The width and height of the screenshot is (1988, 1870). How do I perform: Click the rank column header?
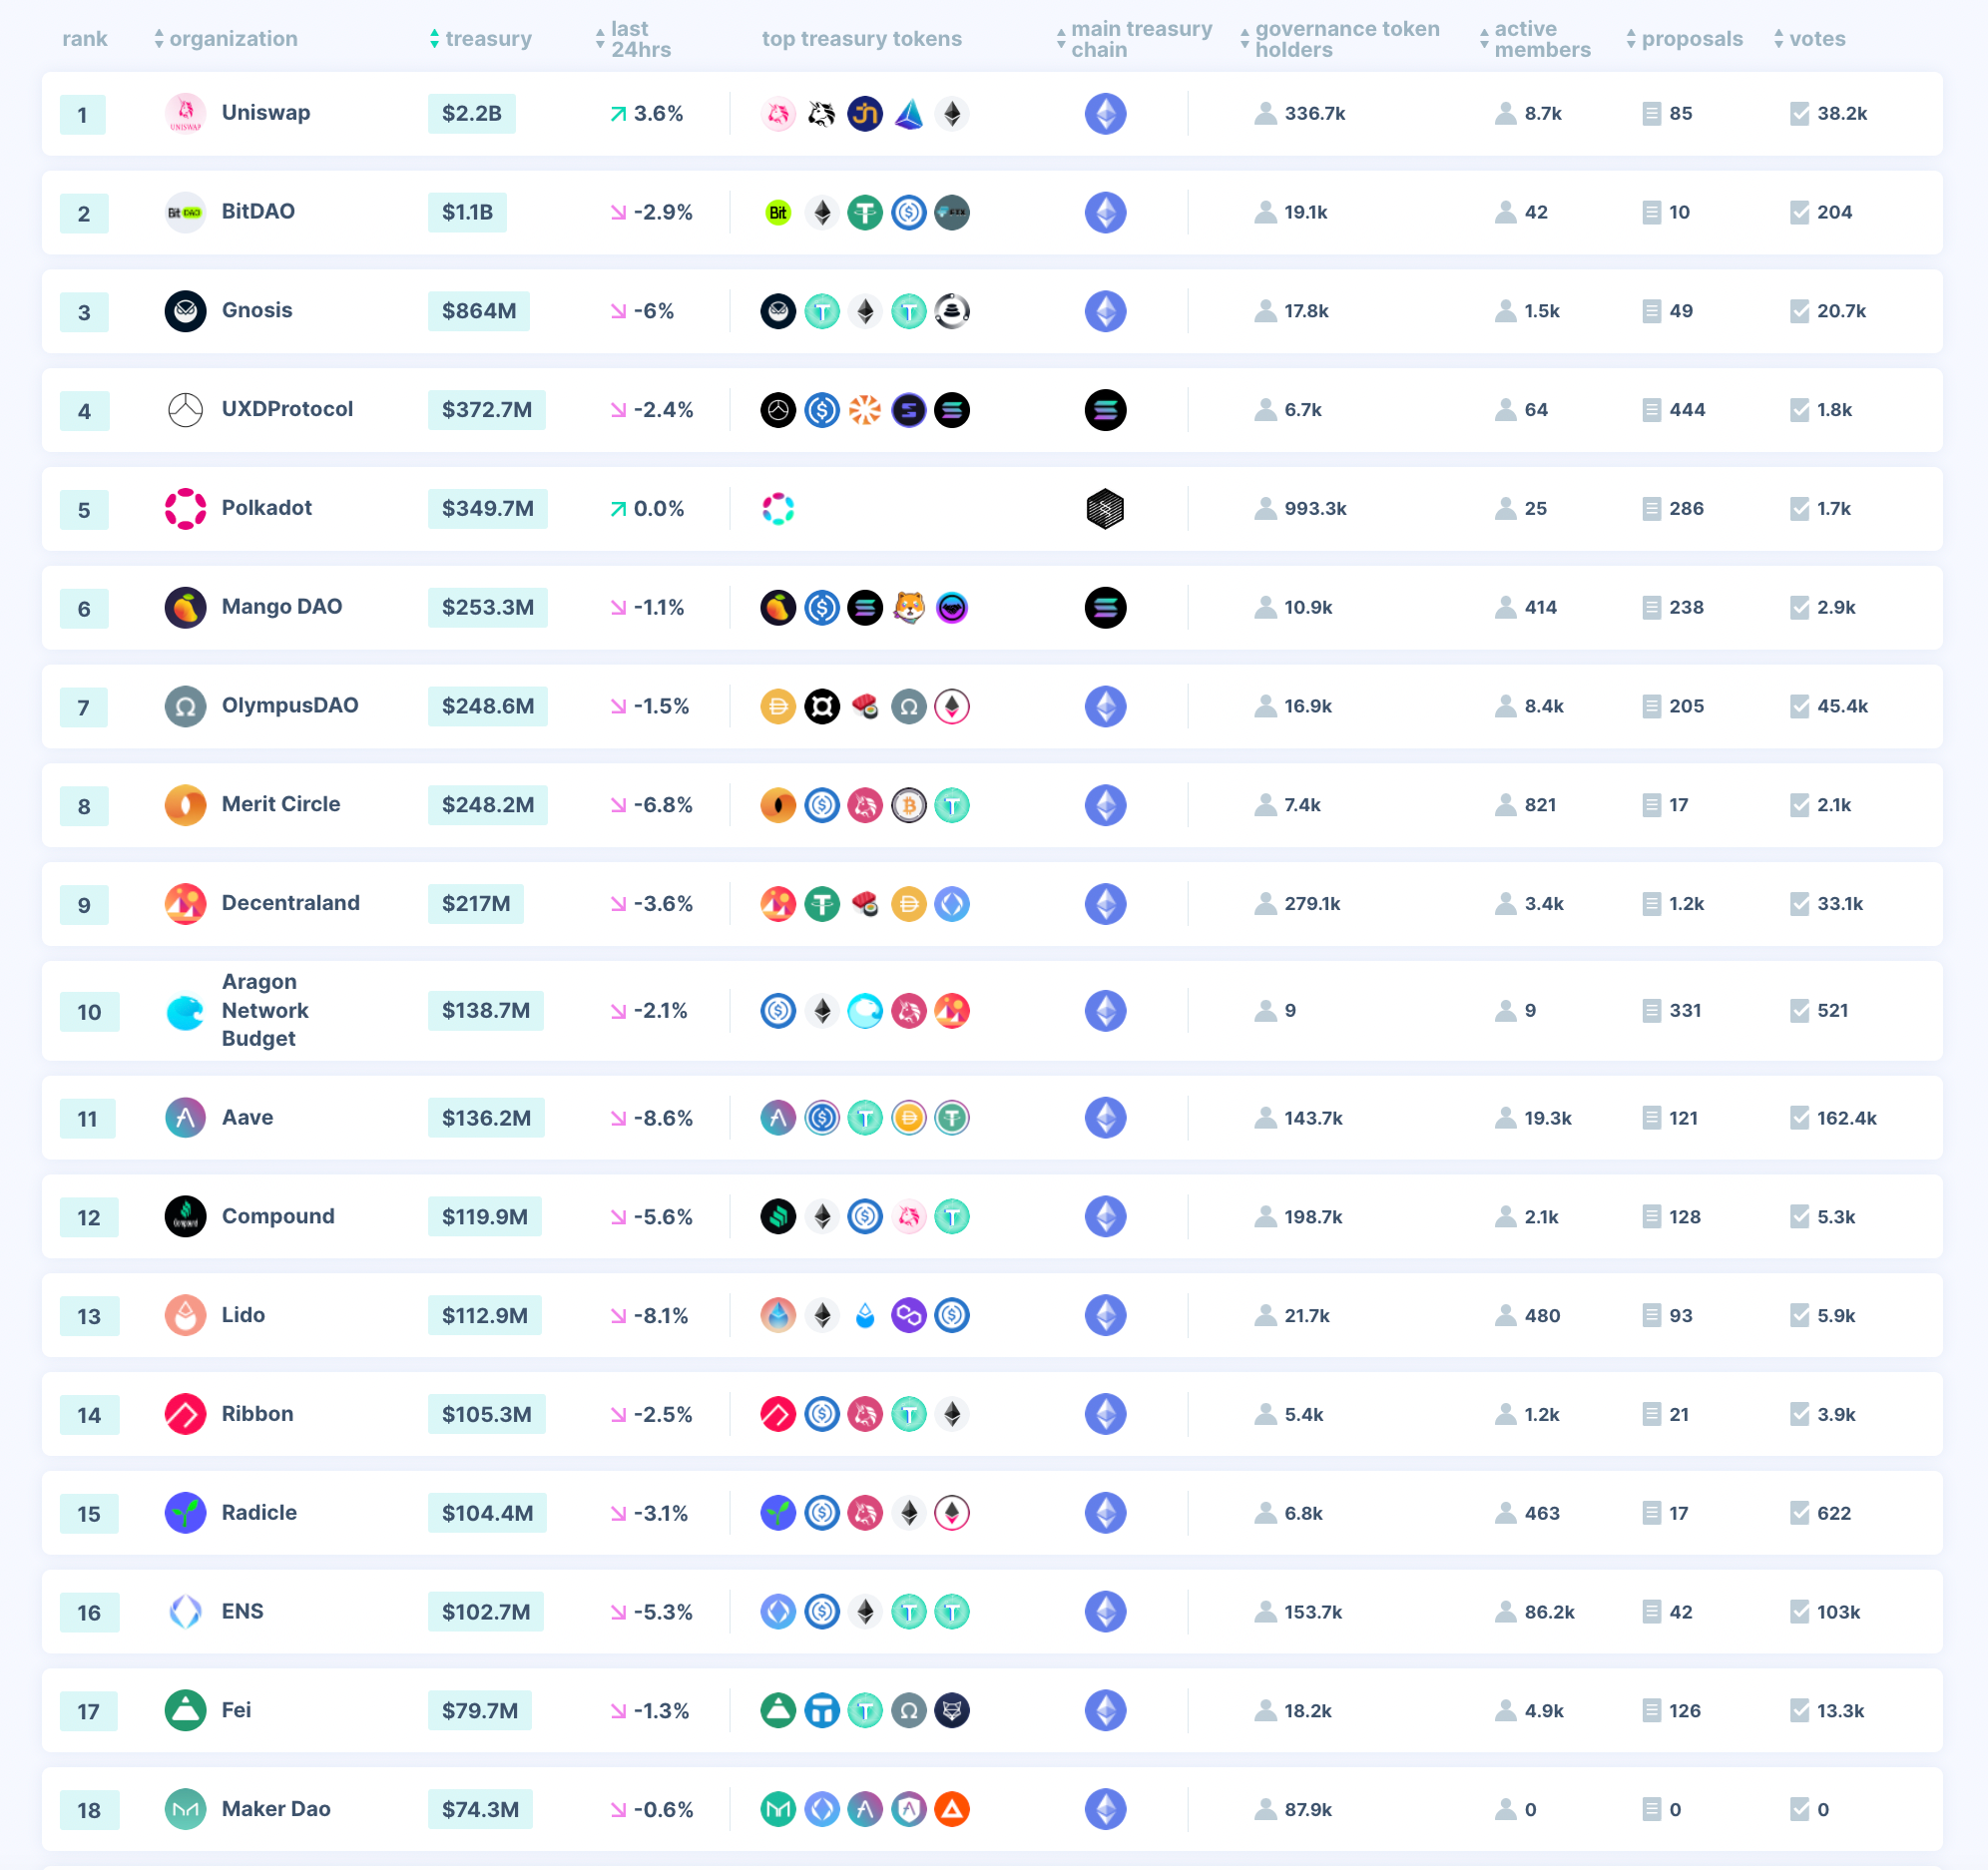coord(85,39)
